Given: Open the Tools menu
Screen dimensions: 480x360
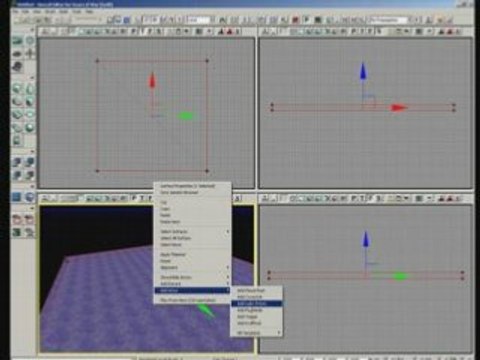Looking at the screenshot, I should pyautogui.click(x=77, y=11).
